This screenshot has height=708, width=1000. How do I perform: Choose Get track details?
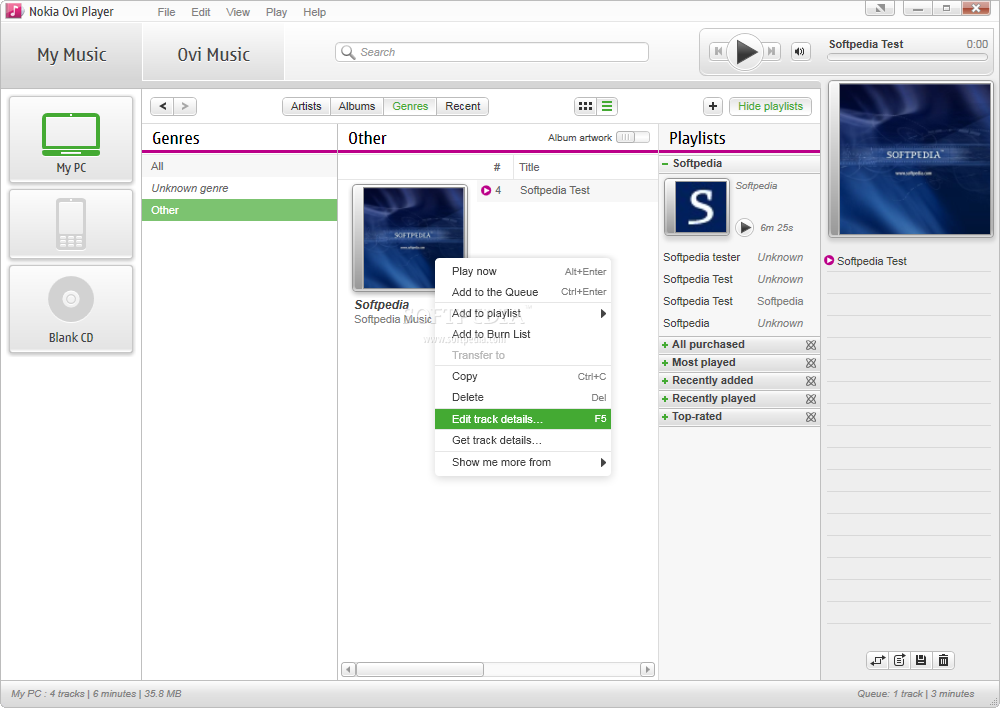(x=523, y=440)
